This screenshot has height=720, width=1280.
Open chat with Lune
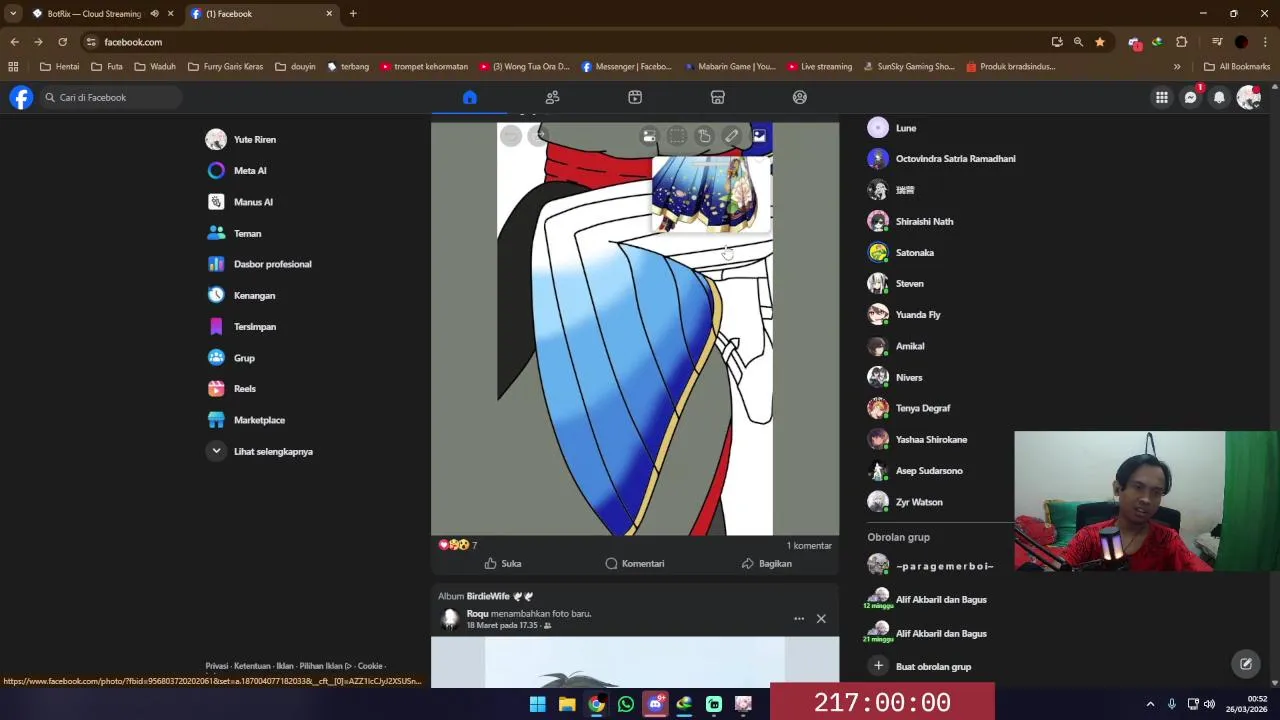[x=905, y=128]
